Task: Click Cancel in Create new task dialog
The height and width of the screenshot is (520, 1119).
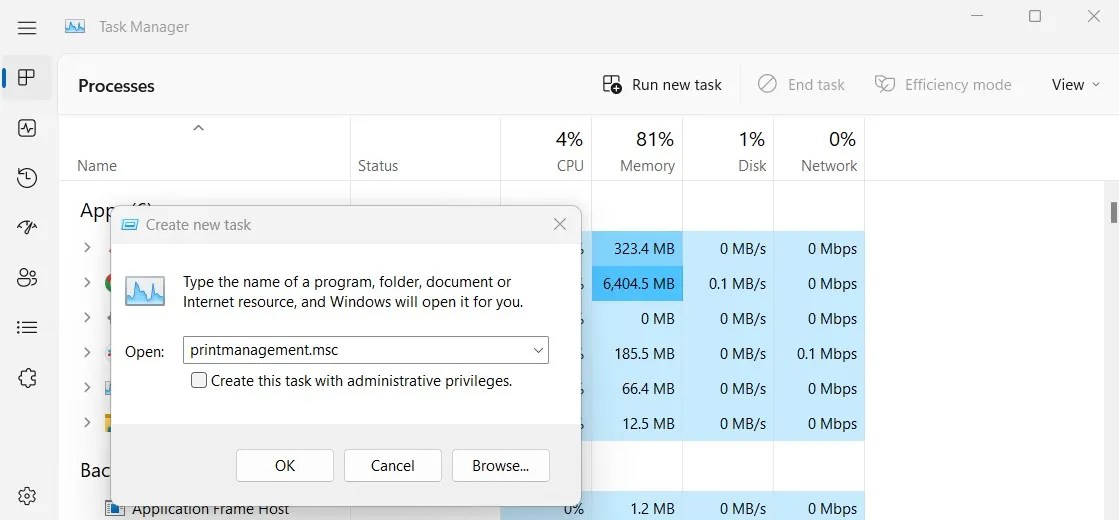Action: pos(393,466)
